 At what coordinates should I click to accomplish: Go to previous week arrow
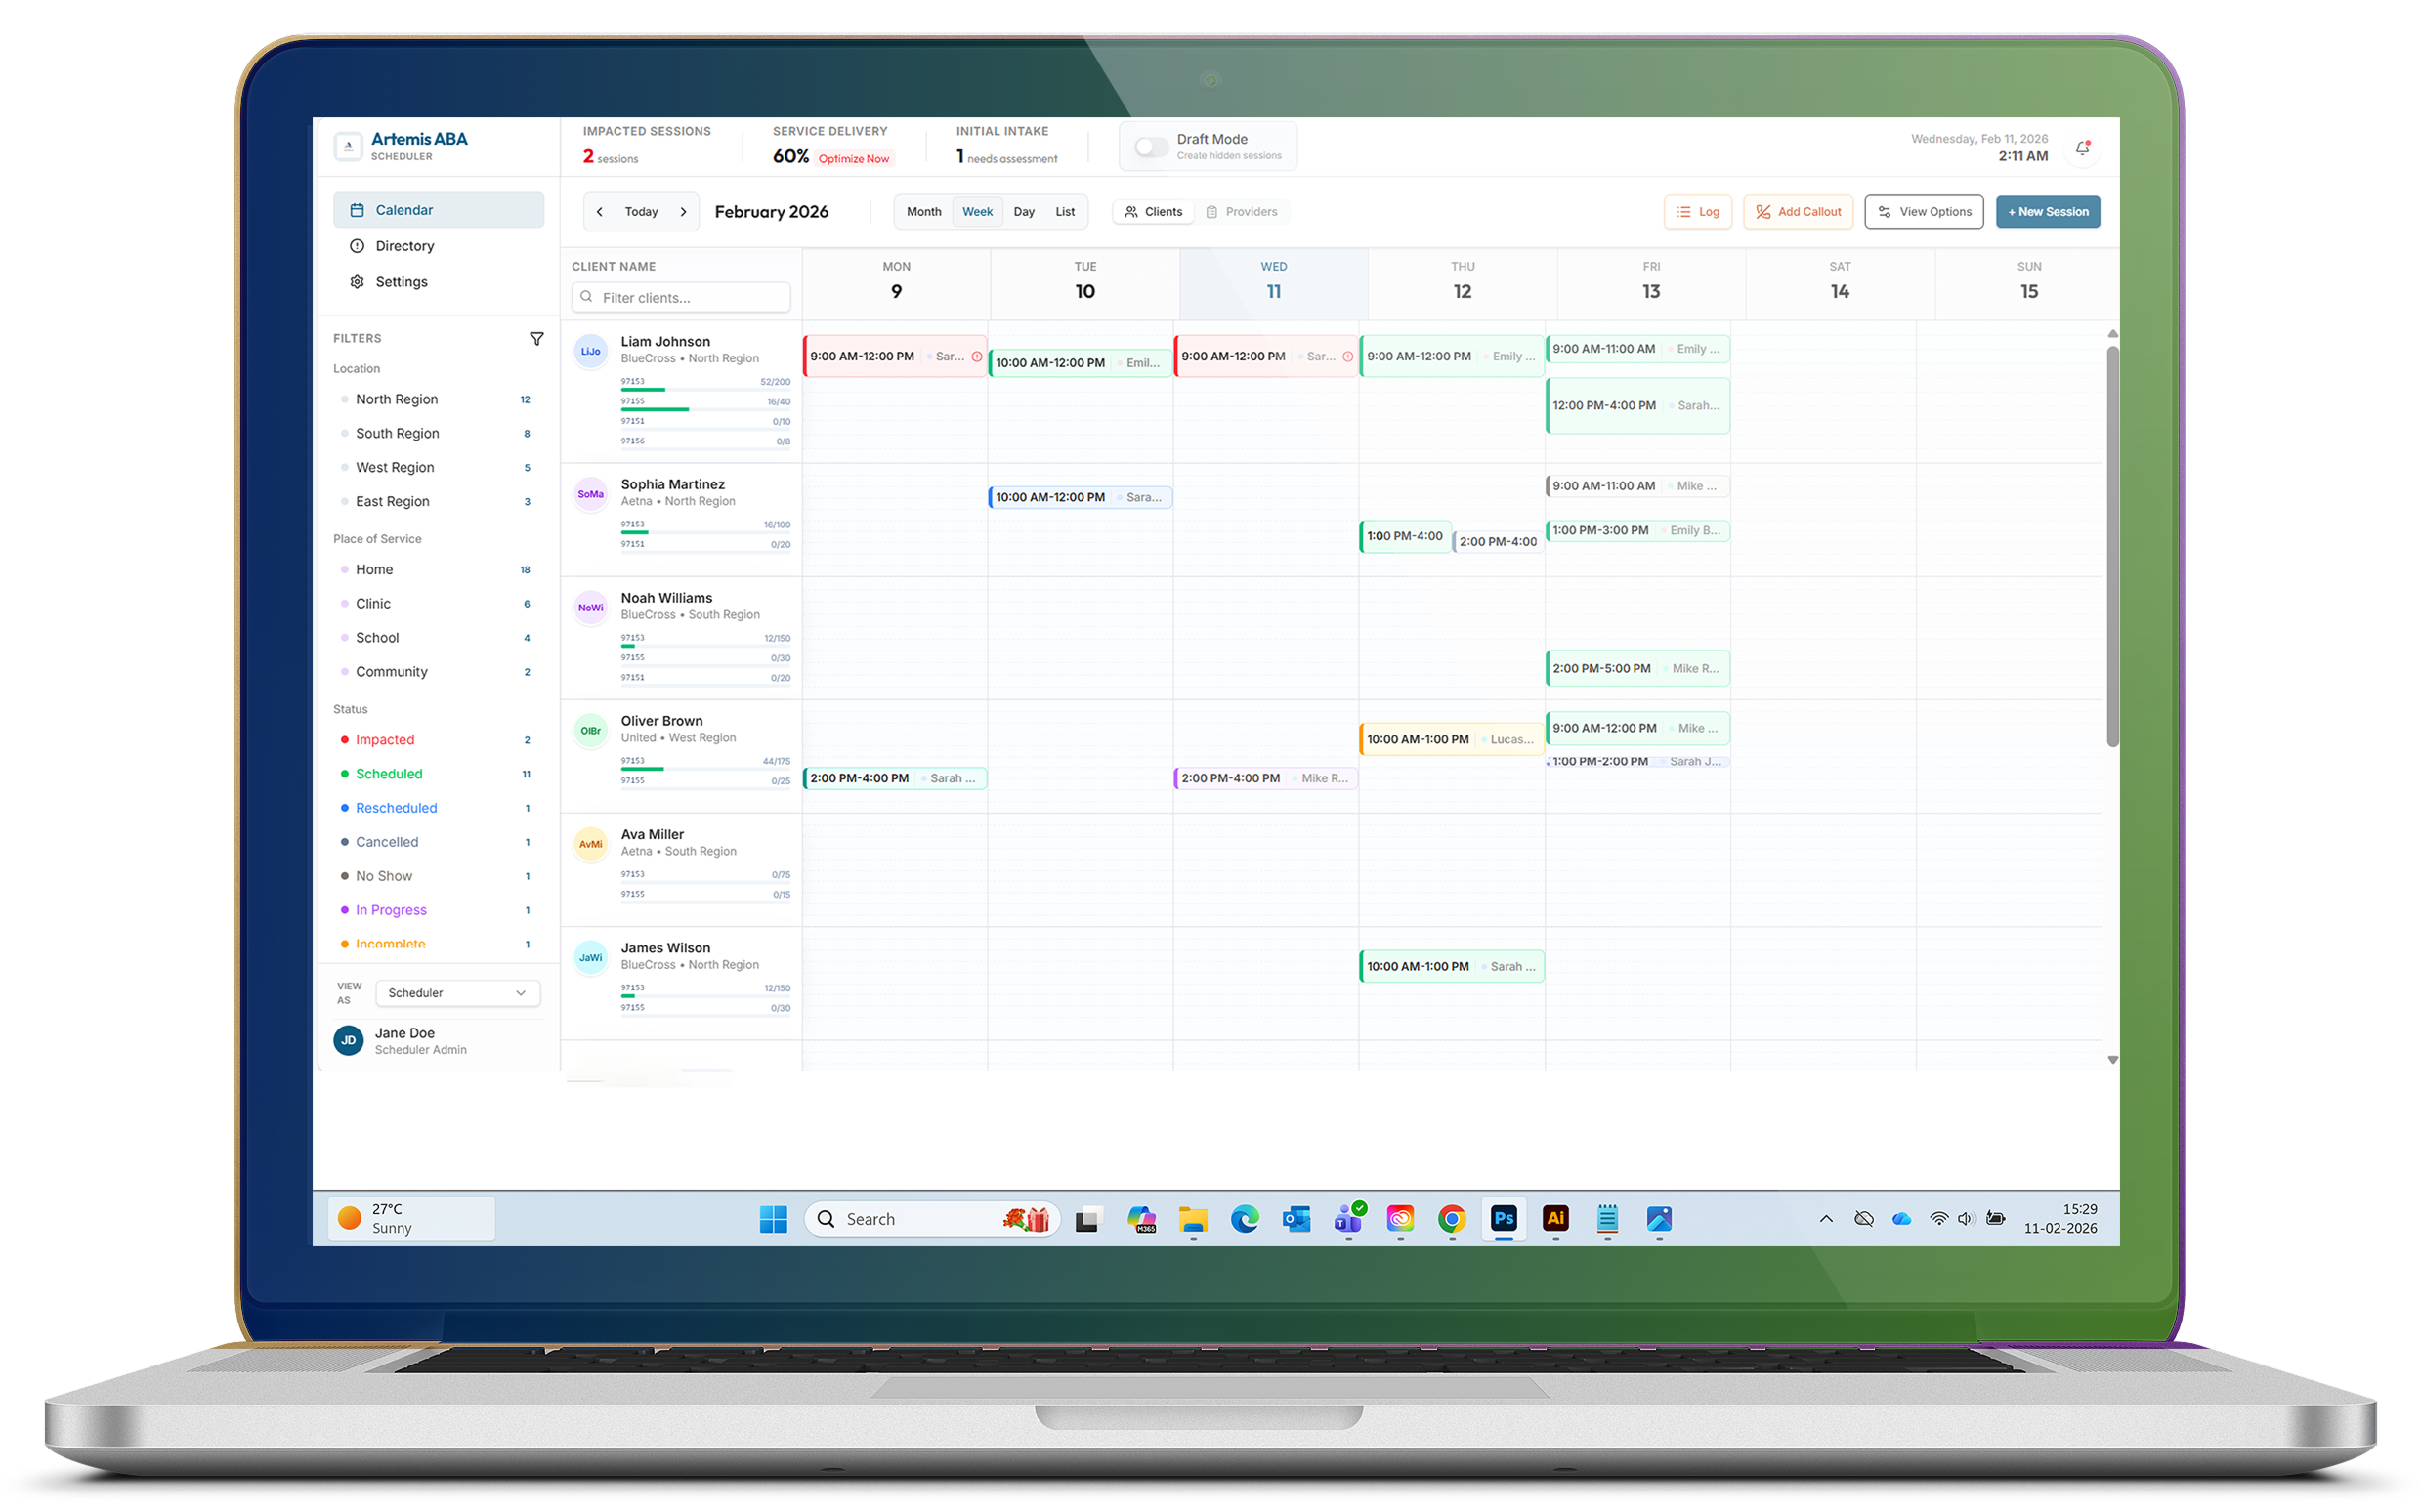(x=599, y=212)
